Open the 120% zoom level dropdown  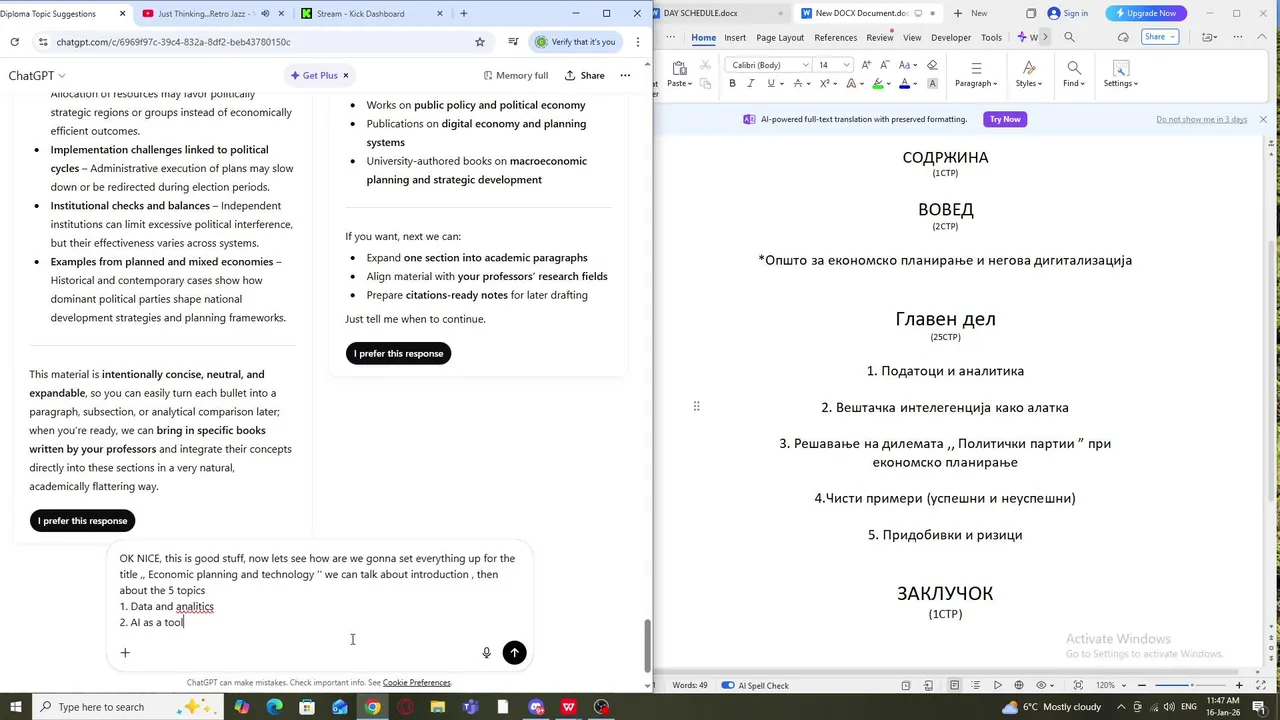(x=1110, y=685)
